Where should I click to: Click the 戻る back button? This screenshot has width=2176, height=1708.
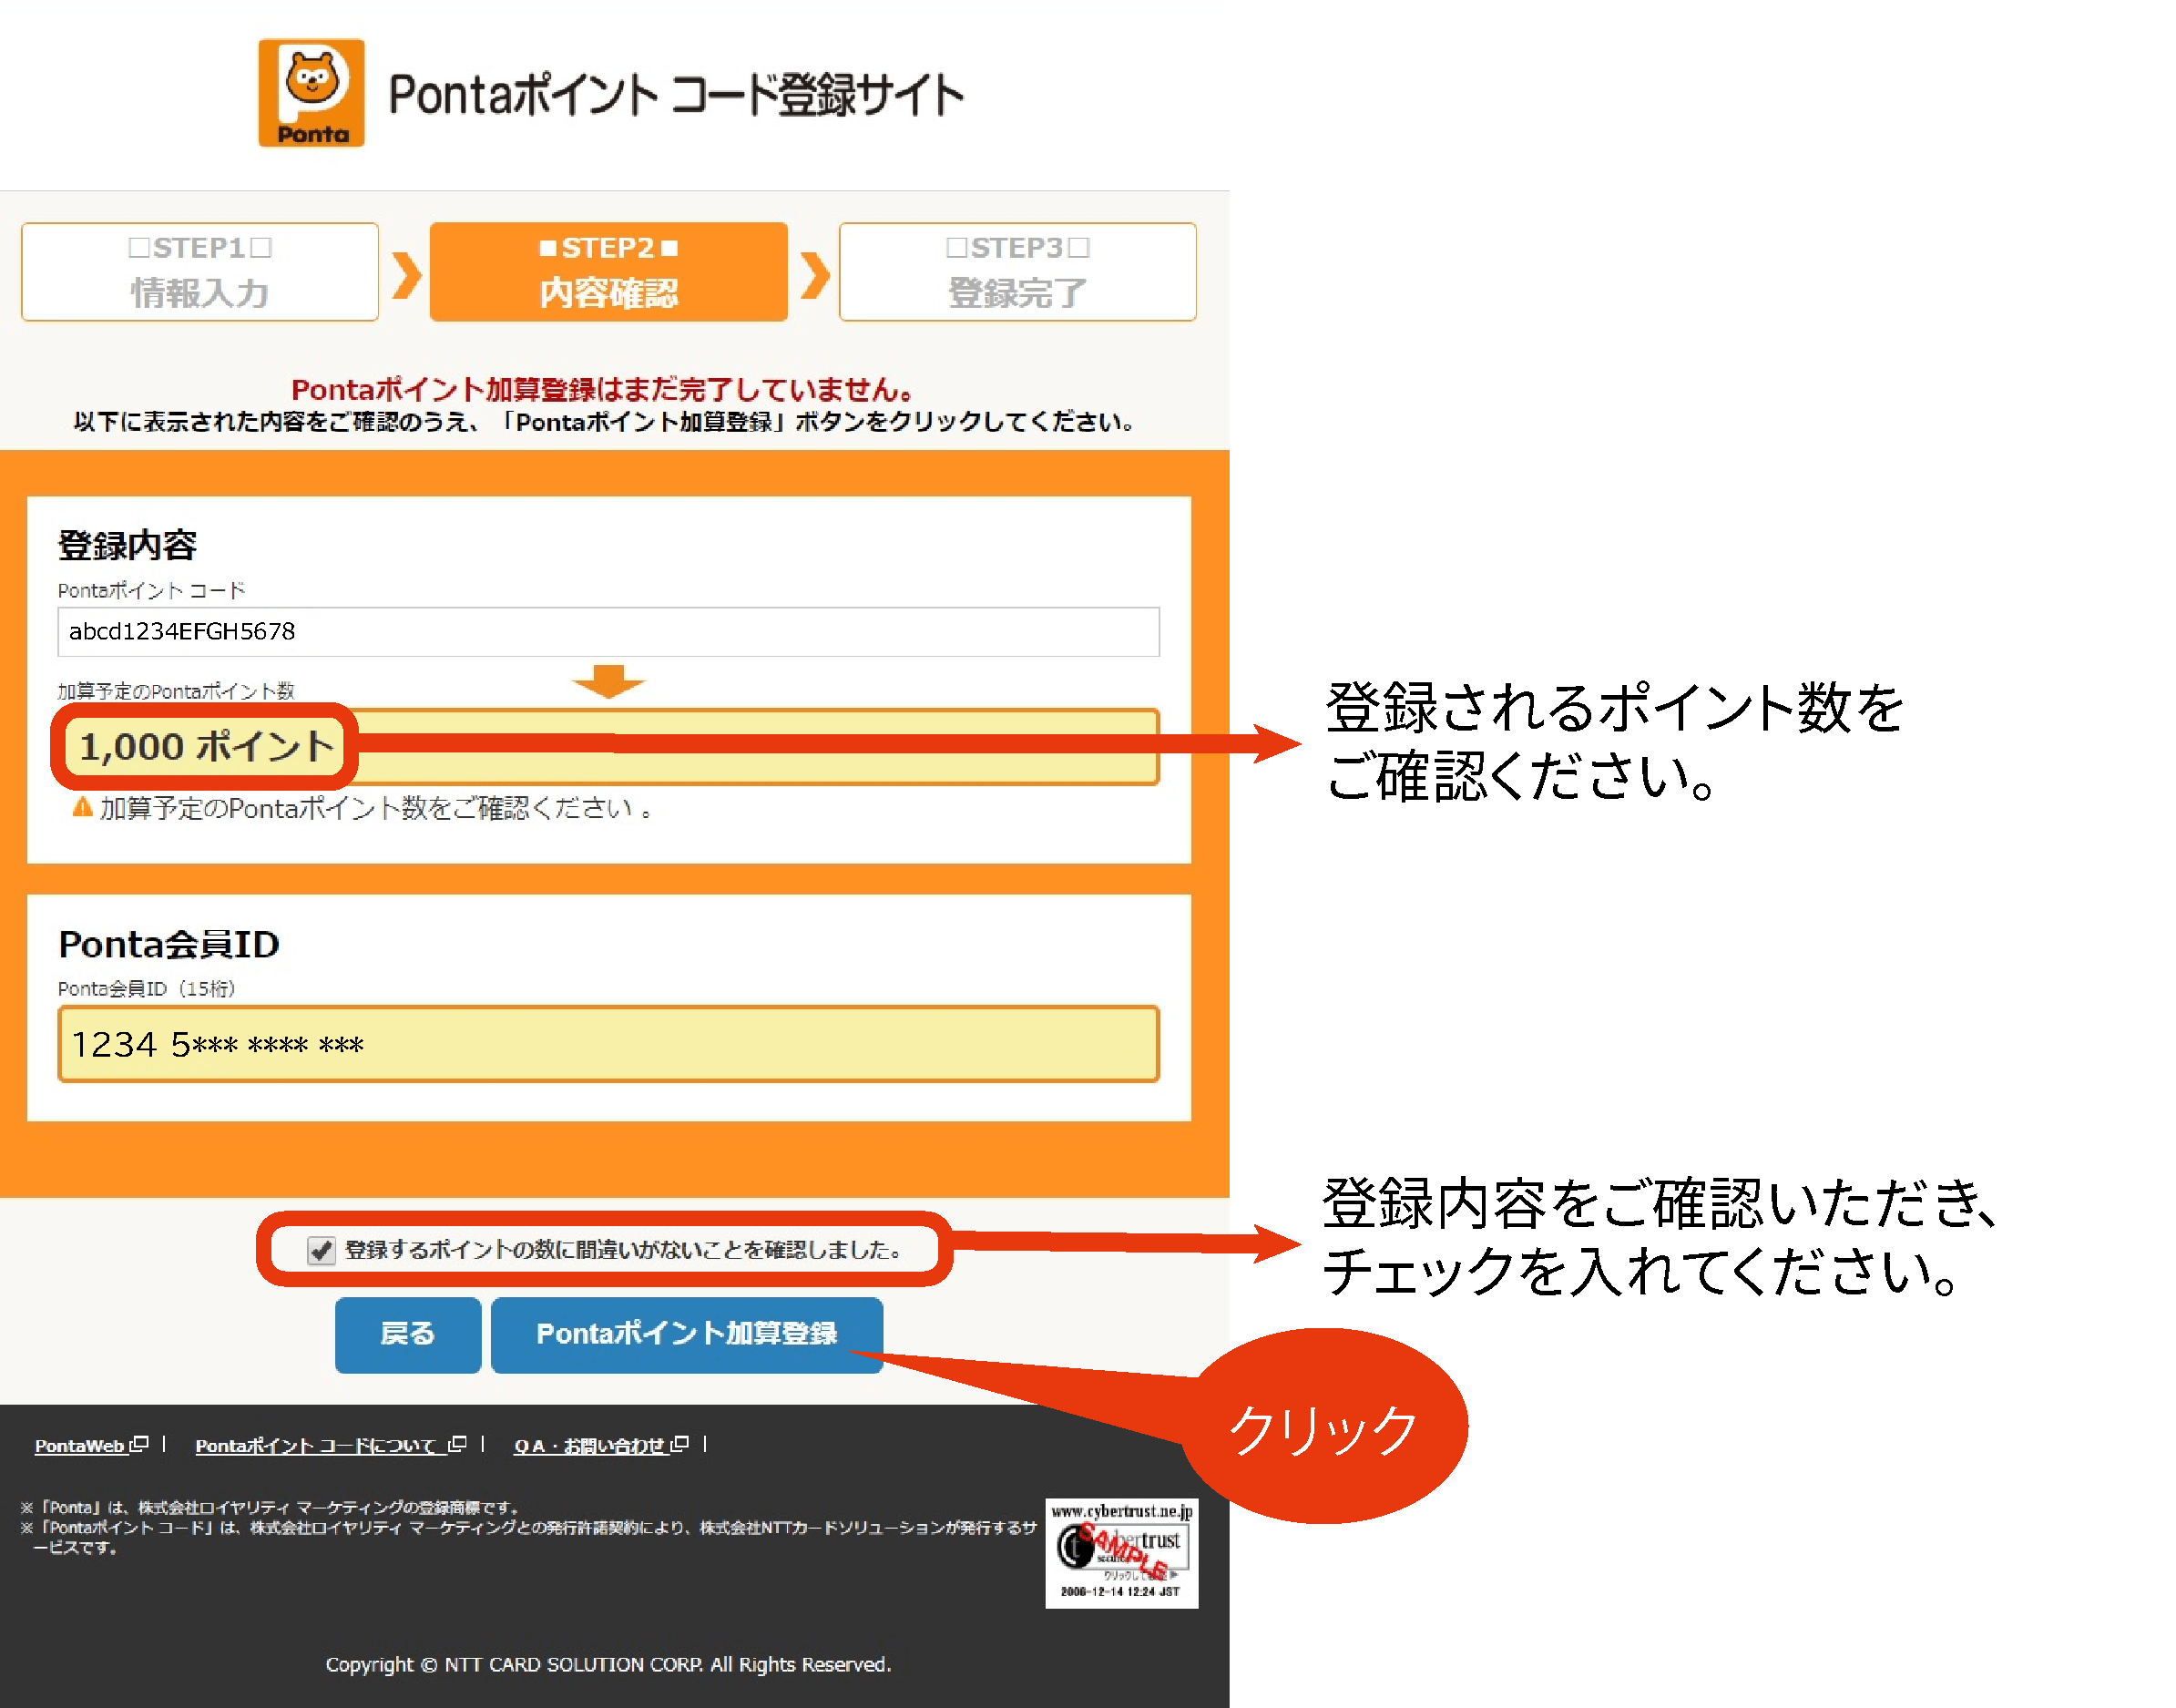pos(408,1334)
